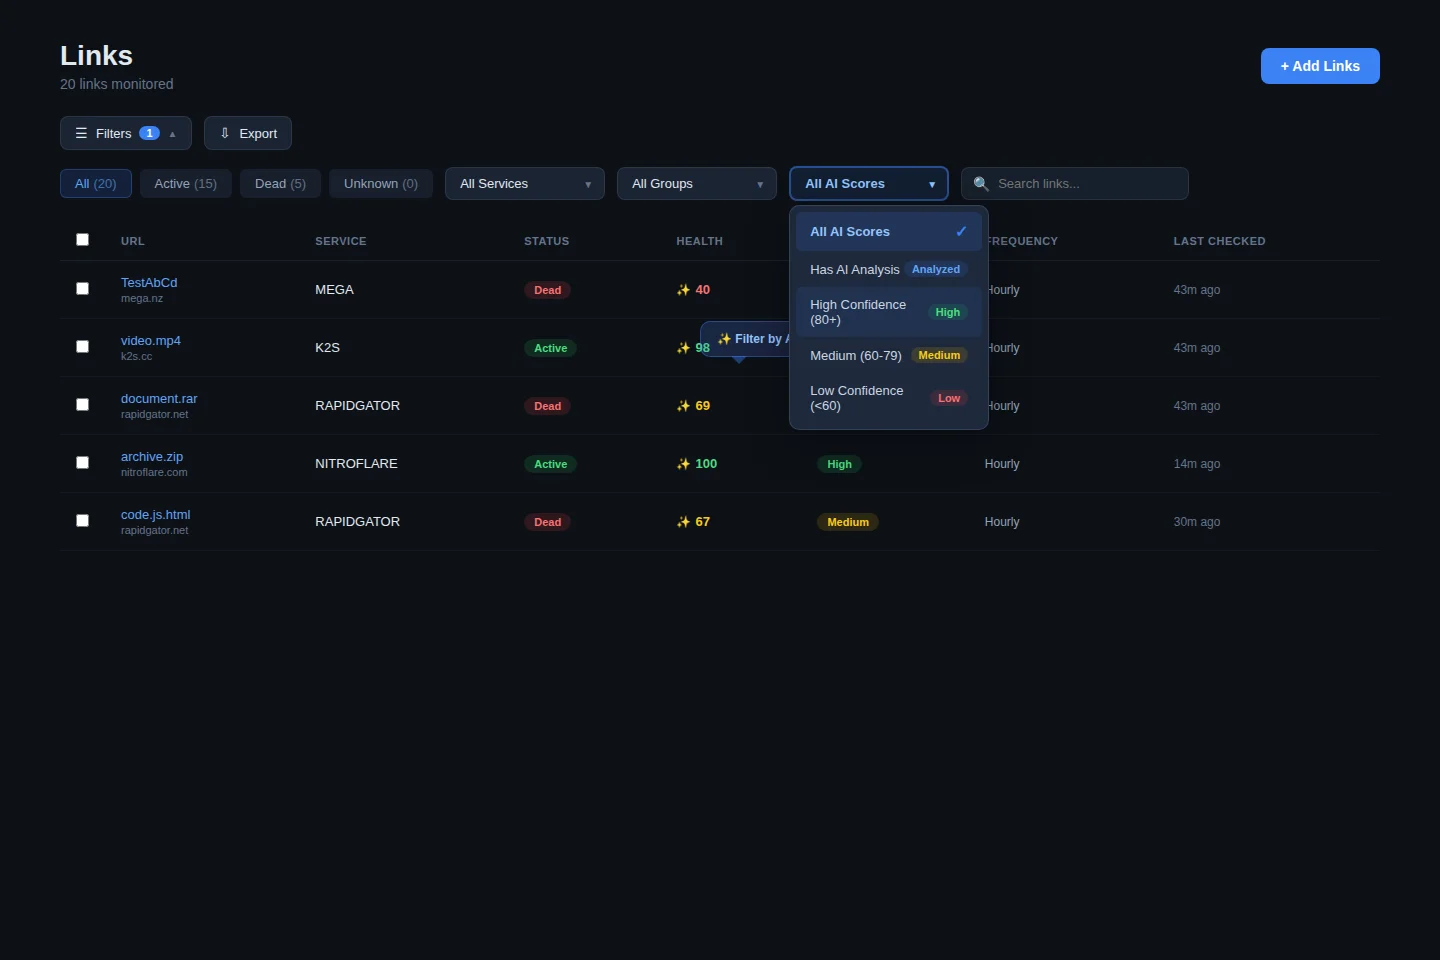Click the magnifying glass search icon
This screenshot has width=1440, height=960.
pyautogui.click(x=981, y=184)
